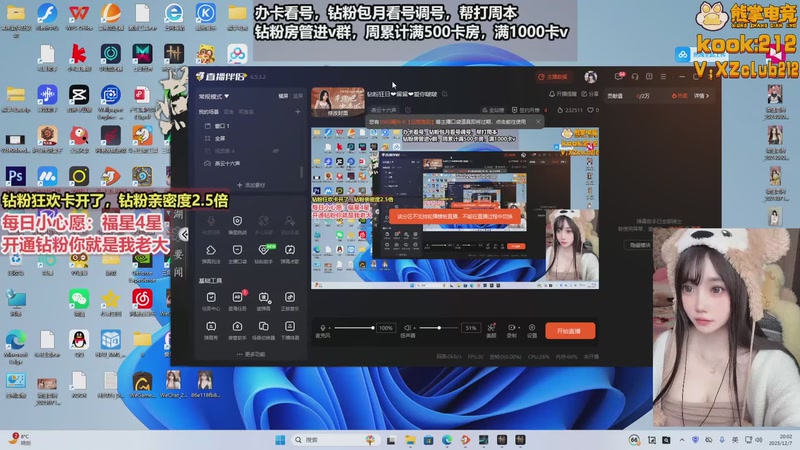
Task: Click the 主播数据 button in title bar
Action: (x=553, y=77)
